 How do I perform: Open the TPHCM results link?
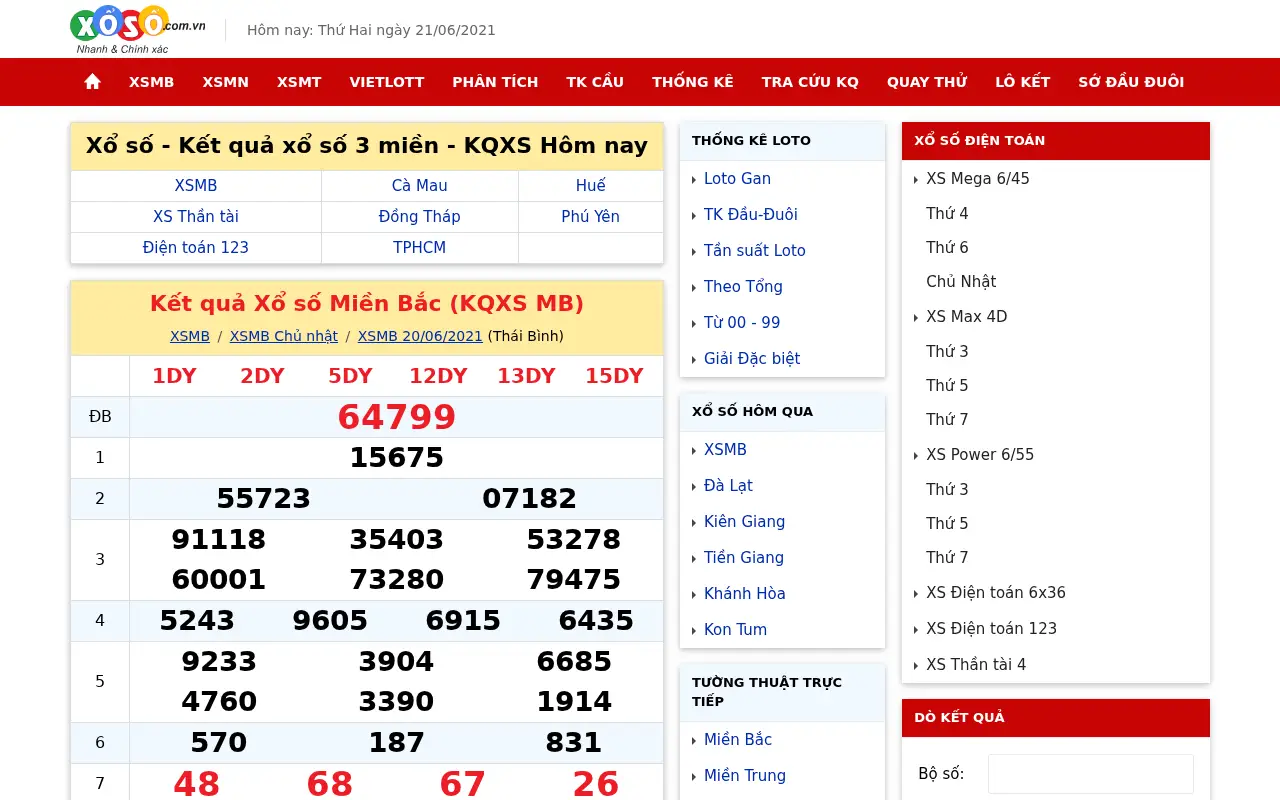coord(420,247)
